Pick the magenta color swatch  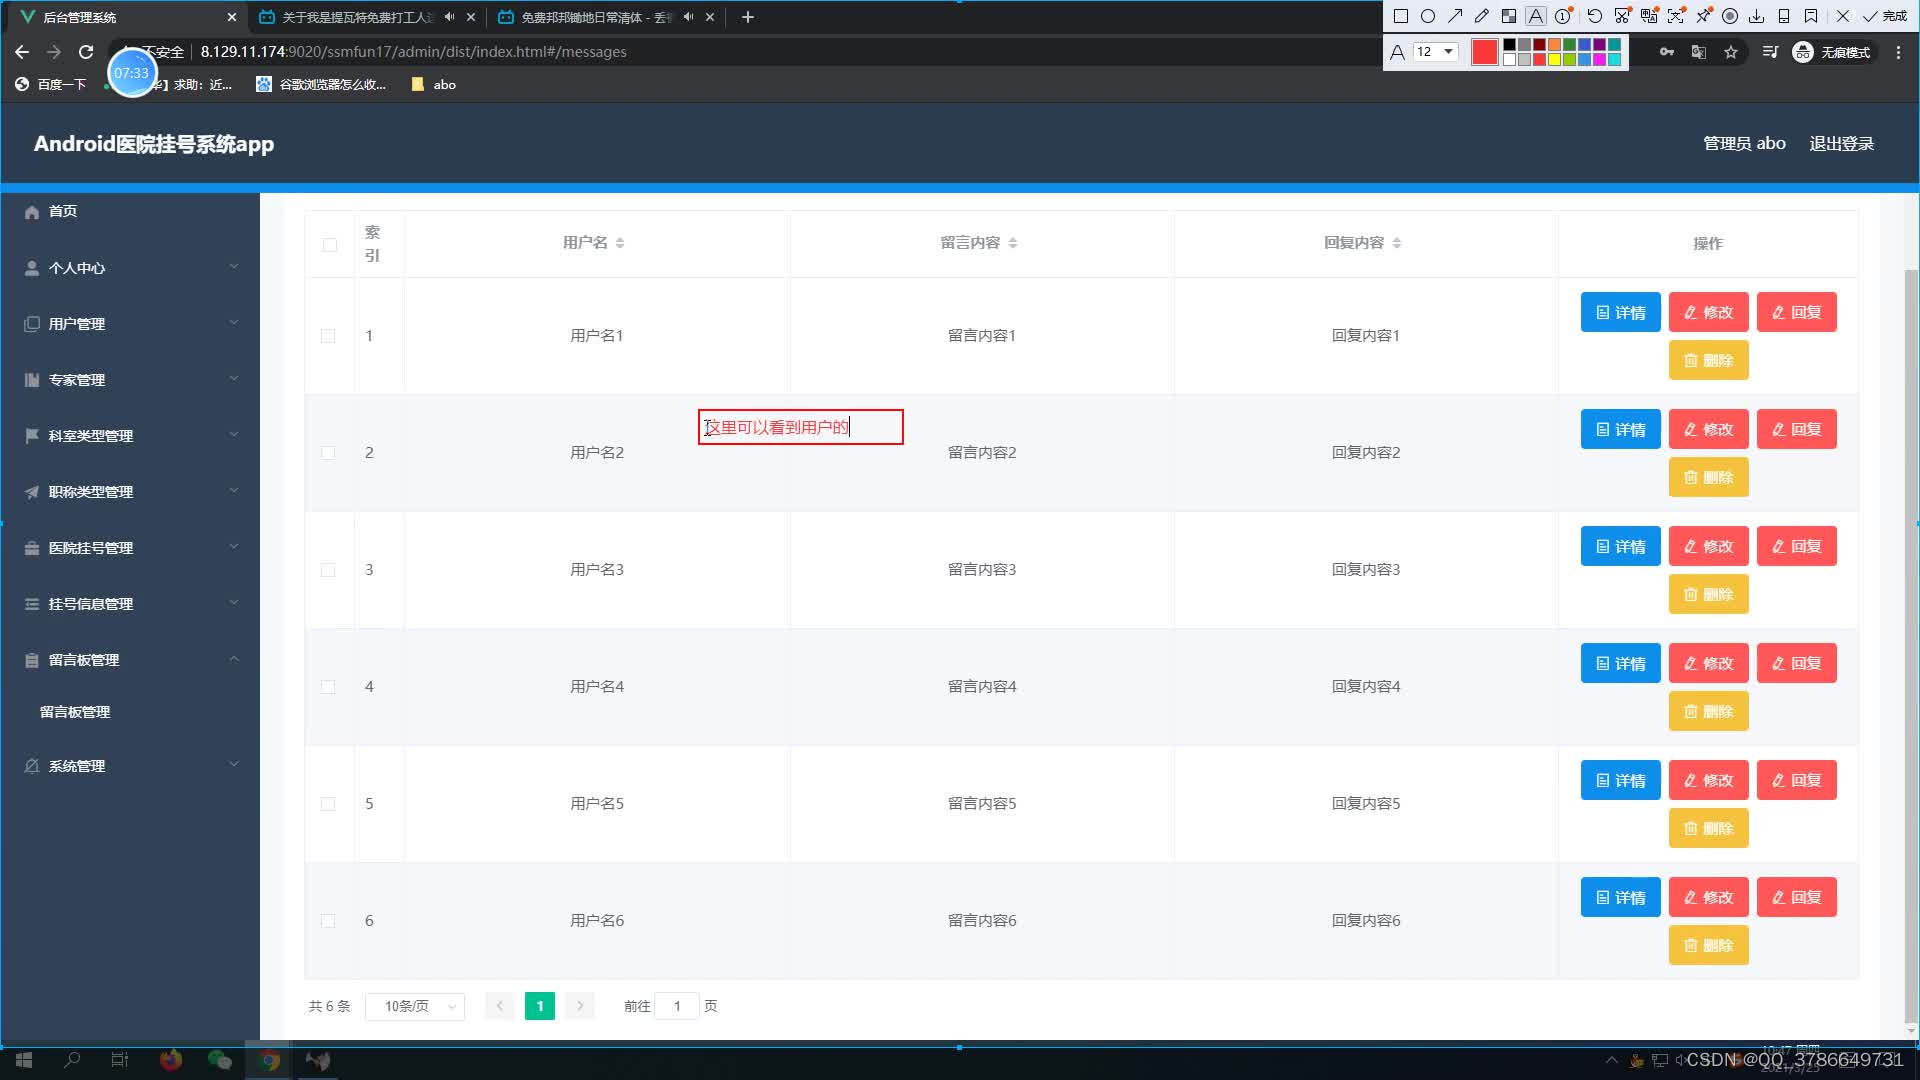point(1600,59)
